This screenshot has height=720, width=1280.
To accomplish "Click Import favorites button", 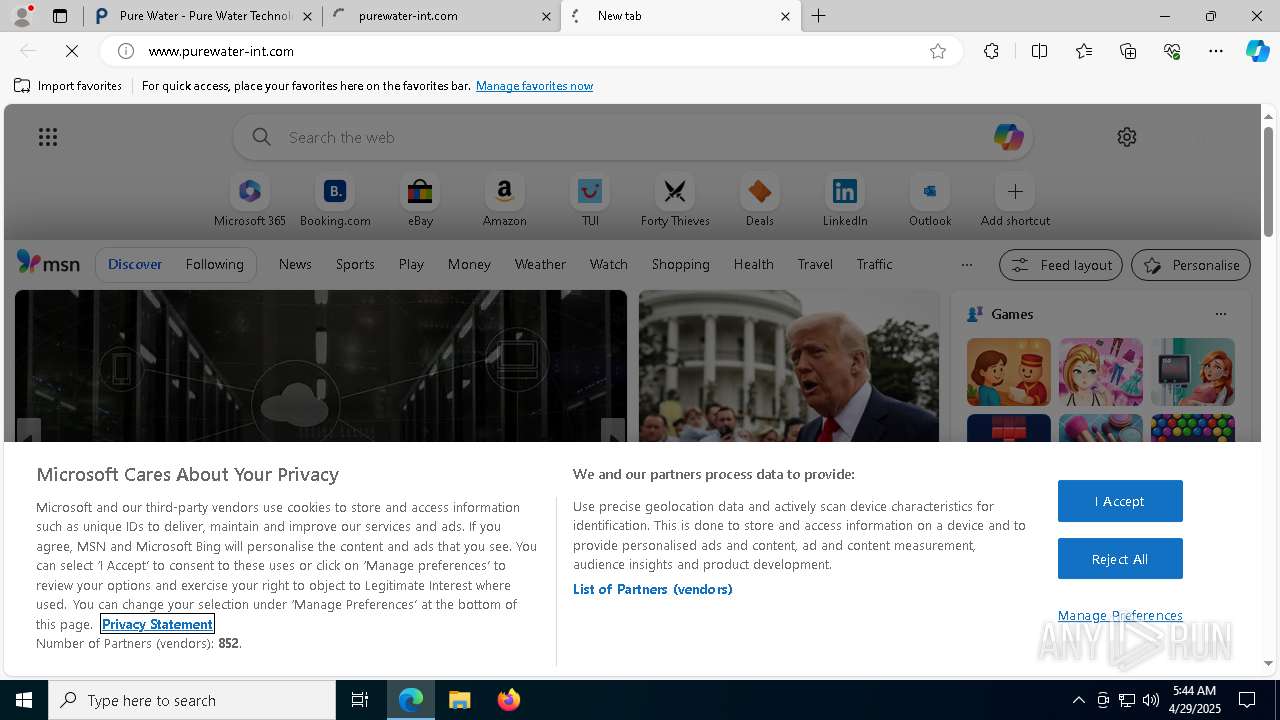I will pyautogui.click(x=68, y=86).
